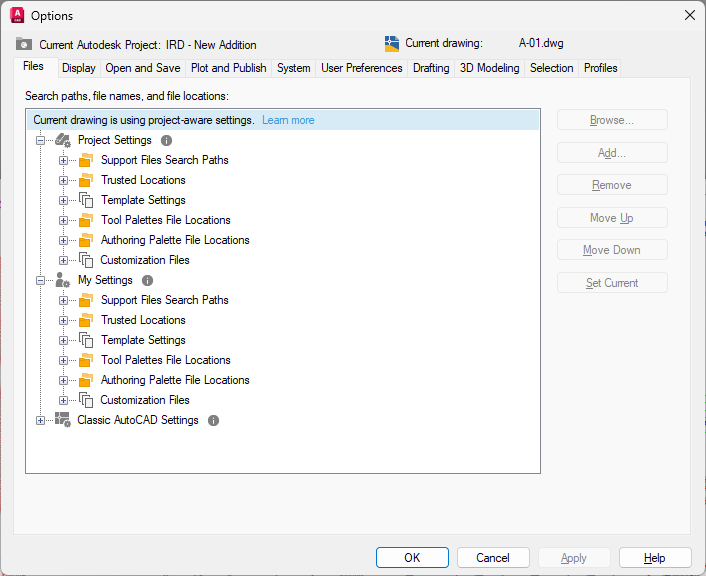
Task: Go to the Plot and Publish tab
Action: (229, 68)
